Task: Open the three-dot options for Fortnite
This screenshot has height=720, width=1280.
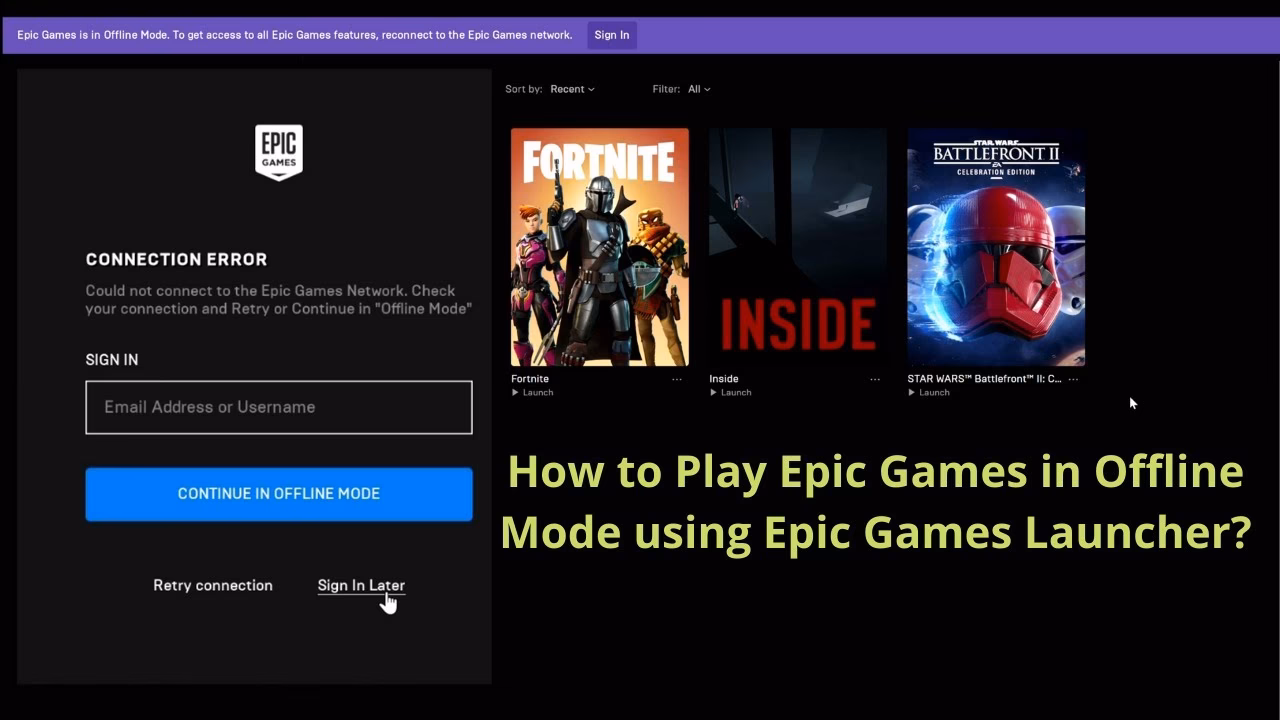Action: [677, 379]
